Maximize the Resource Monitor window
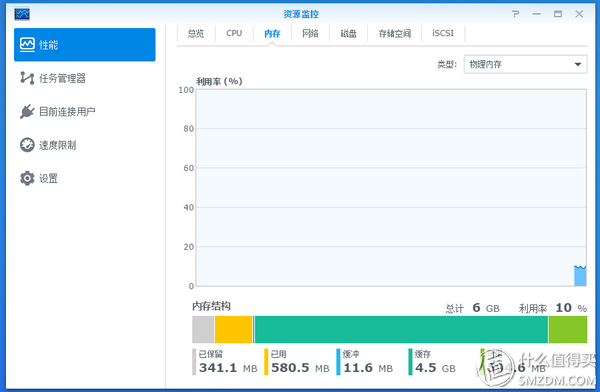This screenshot has height=392, width=600. tap(558, 14)
